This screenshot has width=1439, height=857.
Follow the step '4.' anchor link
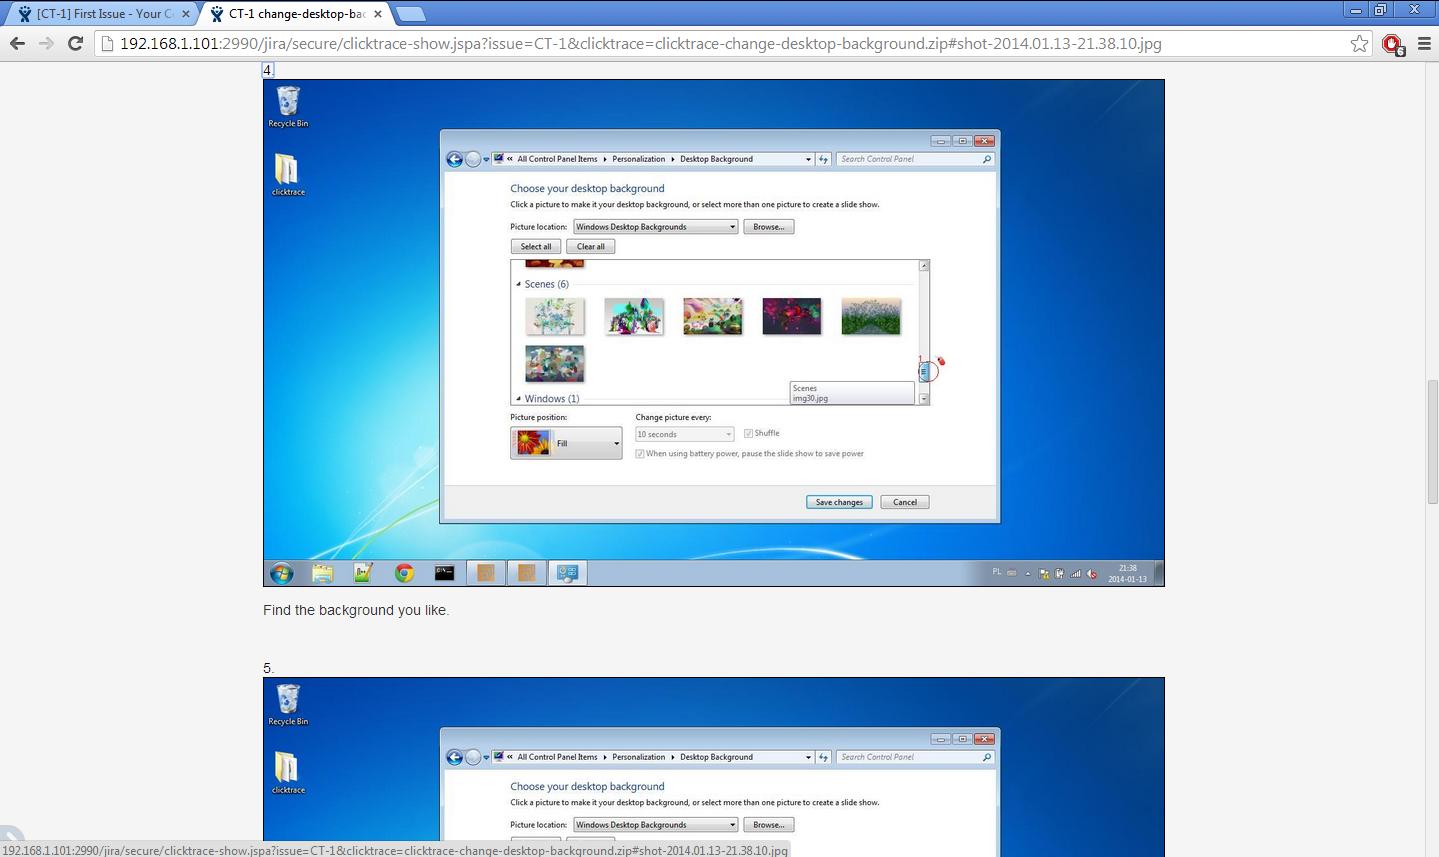click(268, 70)
